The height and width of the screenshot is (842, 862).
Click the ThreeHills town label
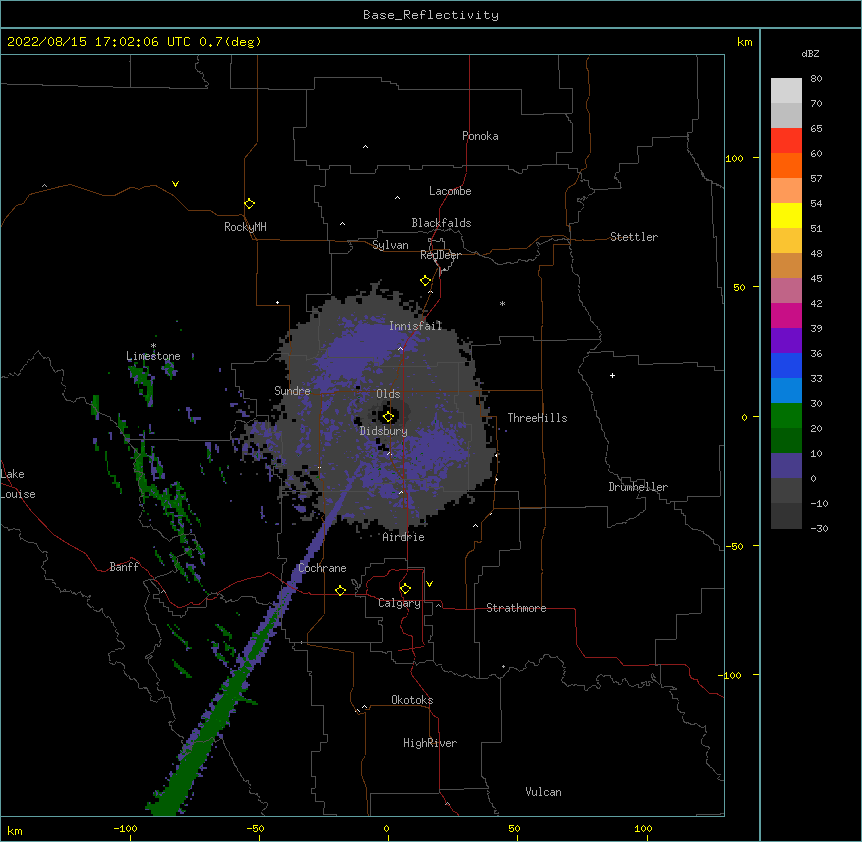click(537, 418)
